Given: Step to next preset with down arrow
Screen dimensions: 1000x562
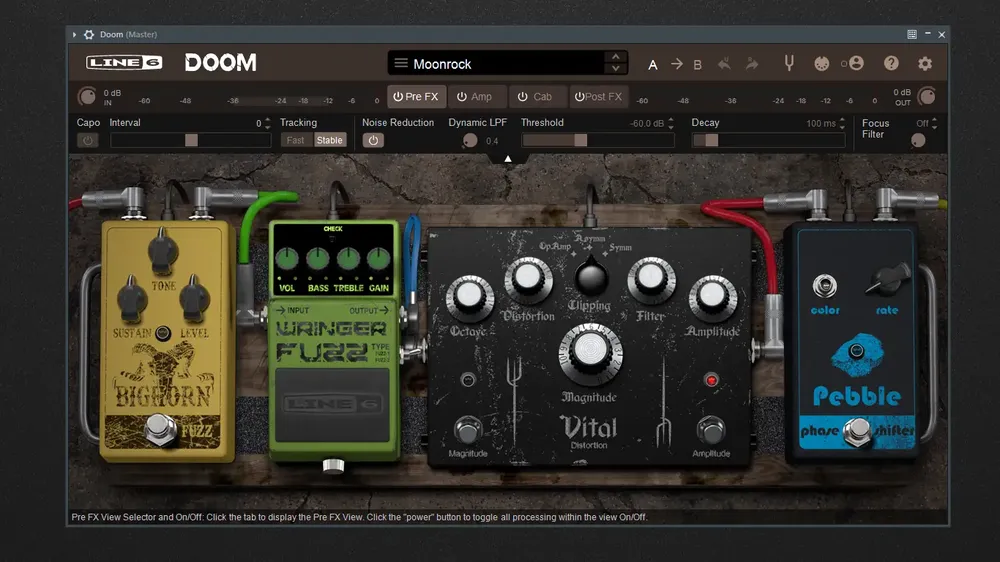Looking at the screenshot, I should (615, 68).
